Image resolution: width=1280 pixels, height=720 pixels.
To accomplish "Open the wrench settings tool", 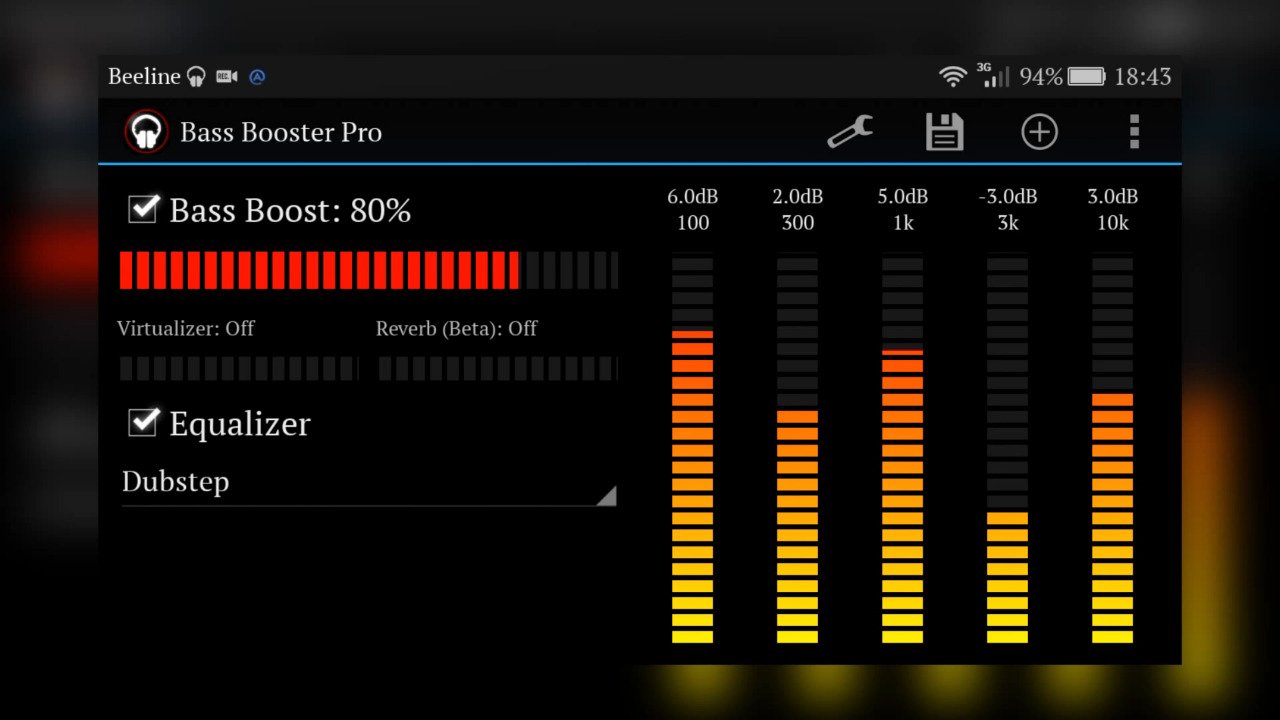I will [850, 132].
